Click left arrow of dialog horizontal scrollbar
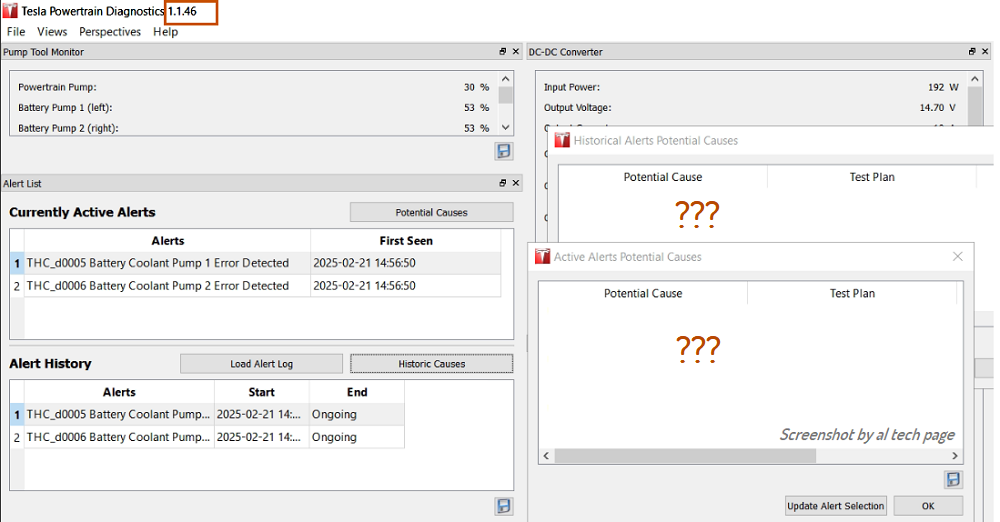 [x=546, y=456]
